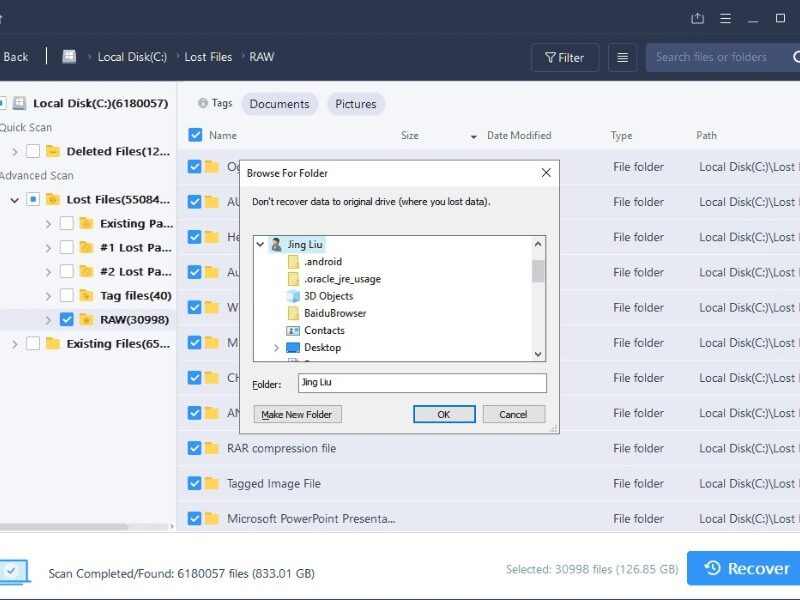The width and height of the screenshot is (800, 600).
Task: Expand the Deleted Files tree node
Action: click(x=17, y=151)
